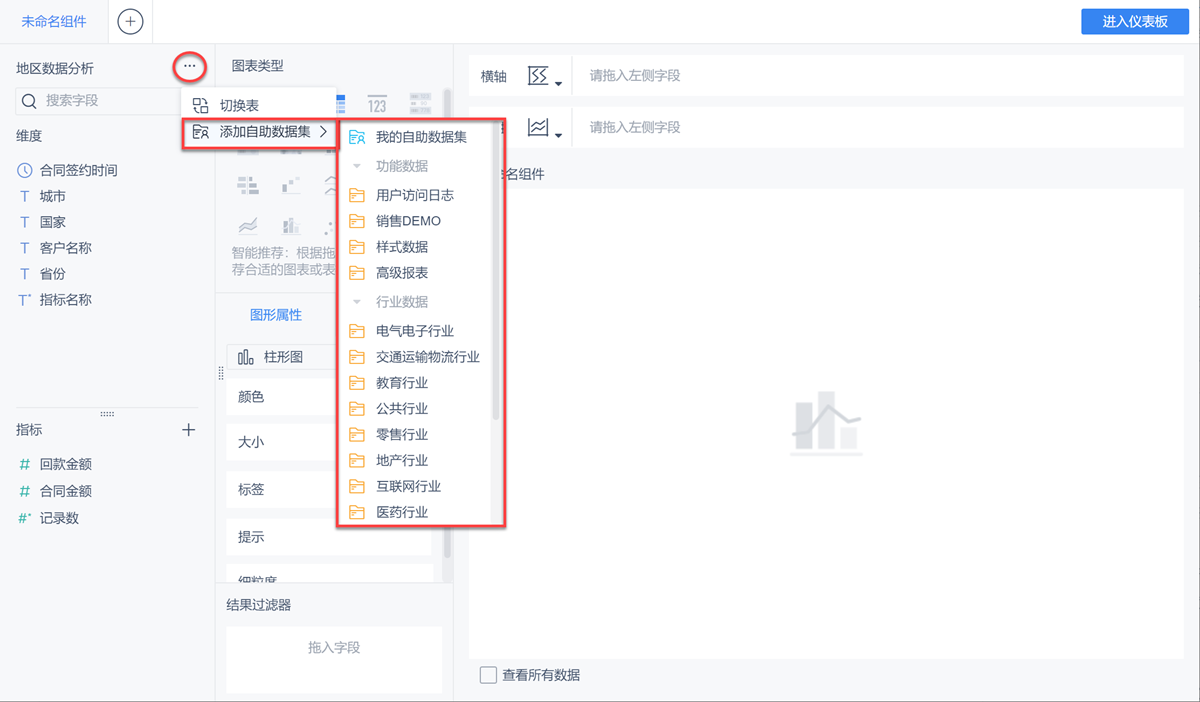Click the 结果过滤器 拖入字段 drop zone
This screenshot has height=702, width=1200.
[334, 658]
